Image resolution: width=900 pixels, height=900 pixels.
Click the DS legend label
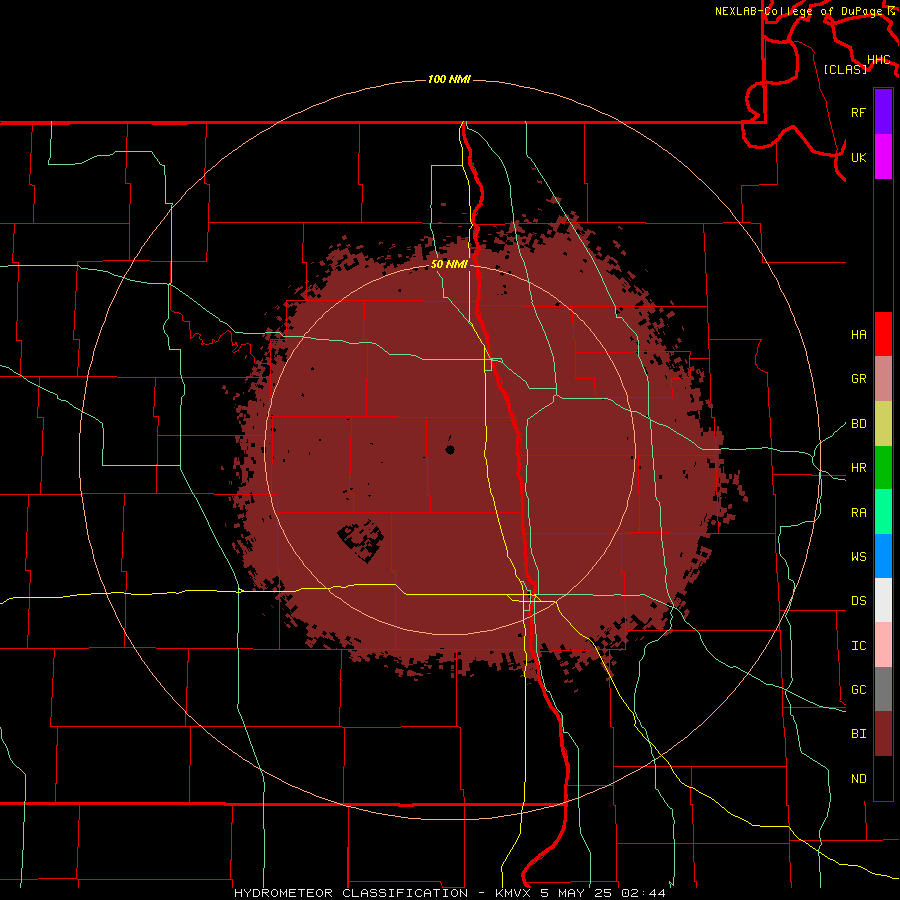point(858,601)
